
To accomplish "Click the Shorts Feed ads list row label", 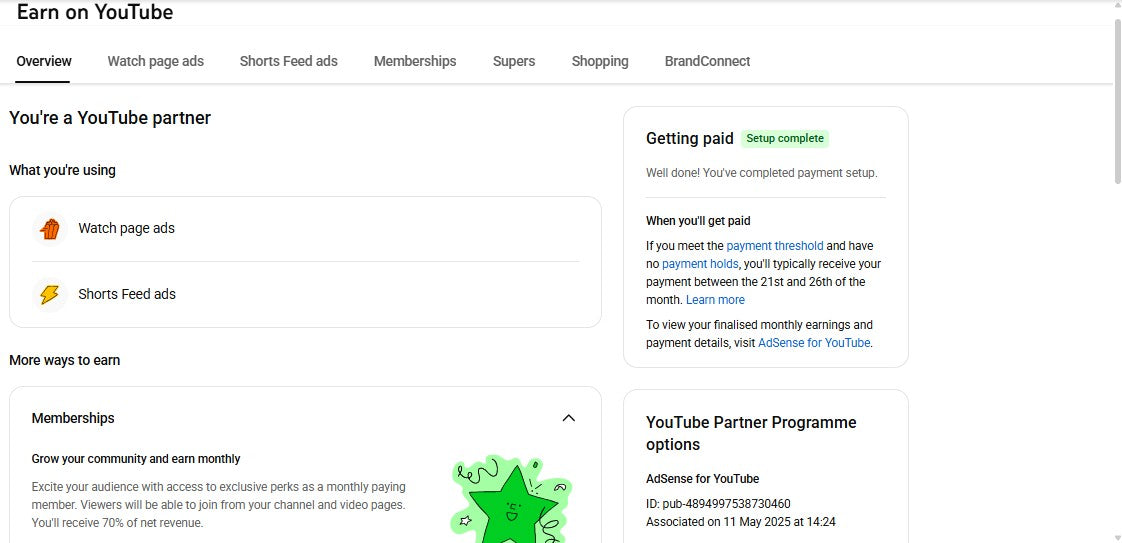I will coord(127,295).
